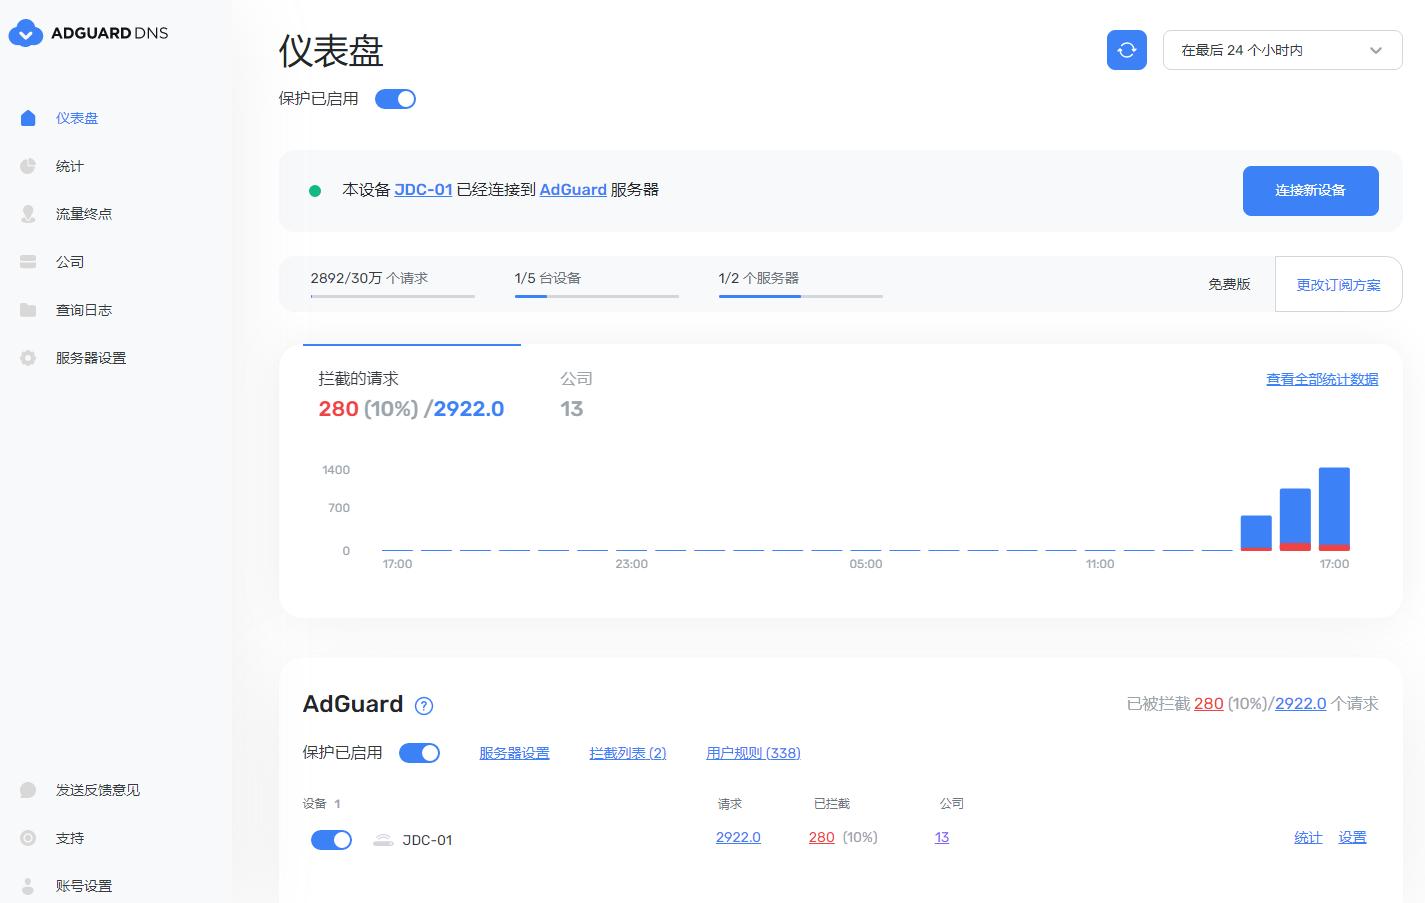Image resolution: width=1425 pixels, height=903 pixels.
Task: Click the 2892/30万 requests progress bar
Action: tap(392, 296)
